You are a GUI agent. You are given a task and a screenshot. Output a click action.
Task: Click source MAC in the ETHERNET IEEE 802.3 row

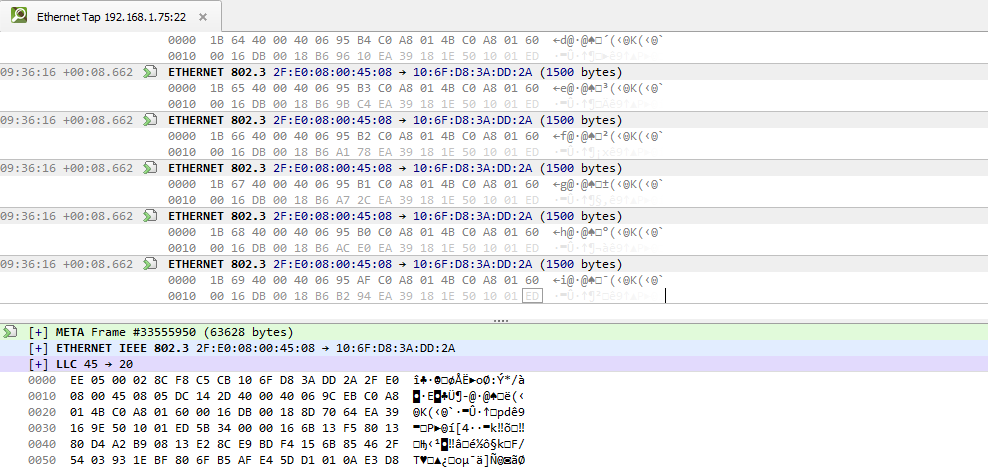(255, 349)
